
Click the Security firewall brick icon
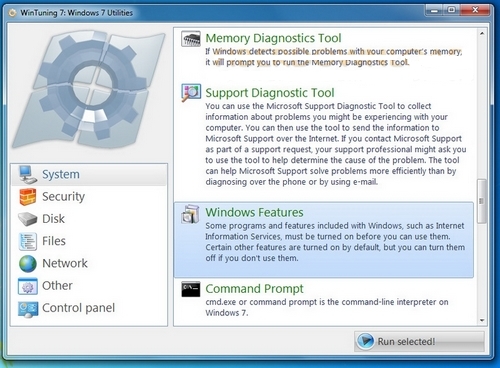pos(28,197)
